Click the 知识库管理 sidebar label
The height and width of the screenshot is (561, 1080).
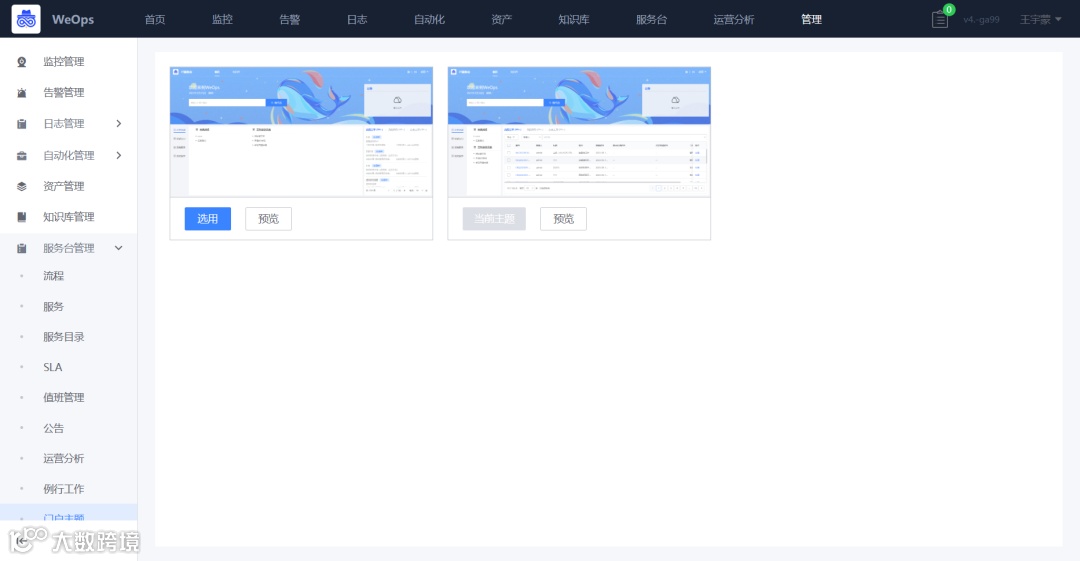click(68, 217)
